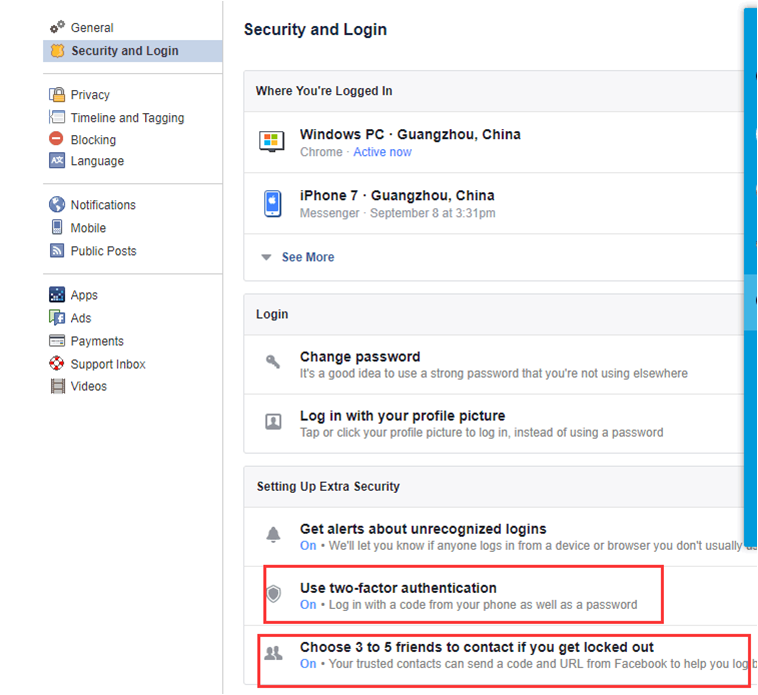Click the Notifications globe icon

point(57,205)
